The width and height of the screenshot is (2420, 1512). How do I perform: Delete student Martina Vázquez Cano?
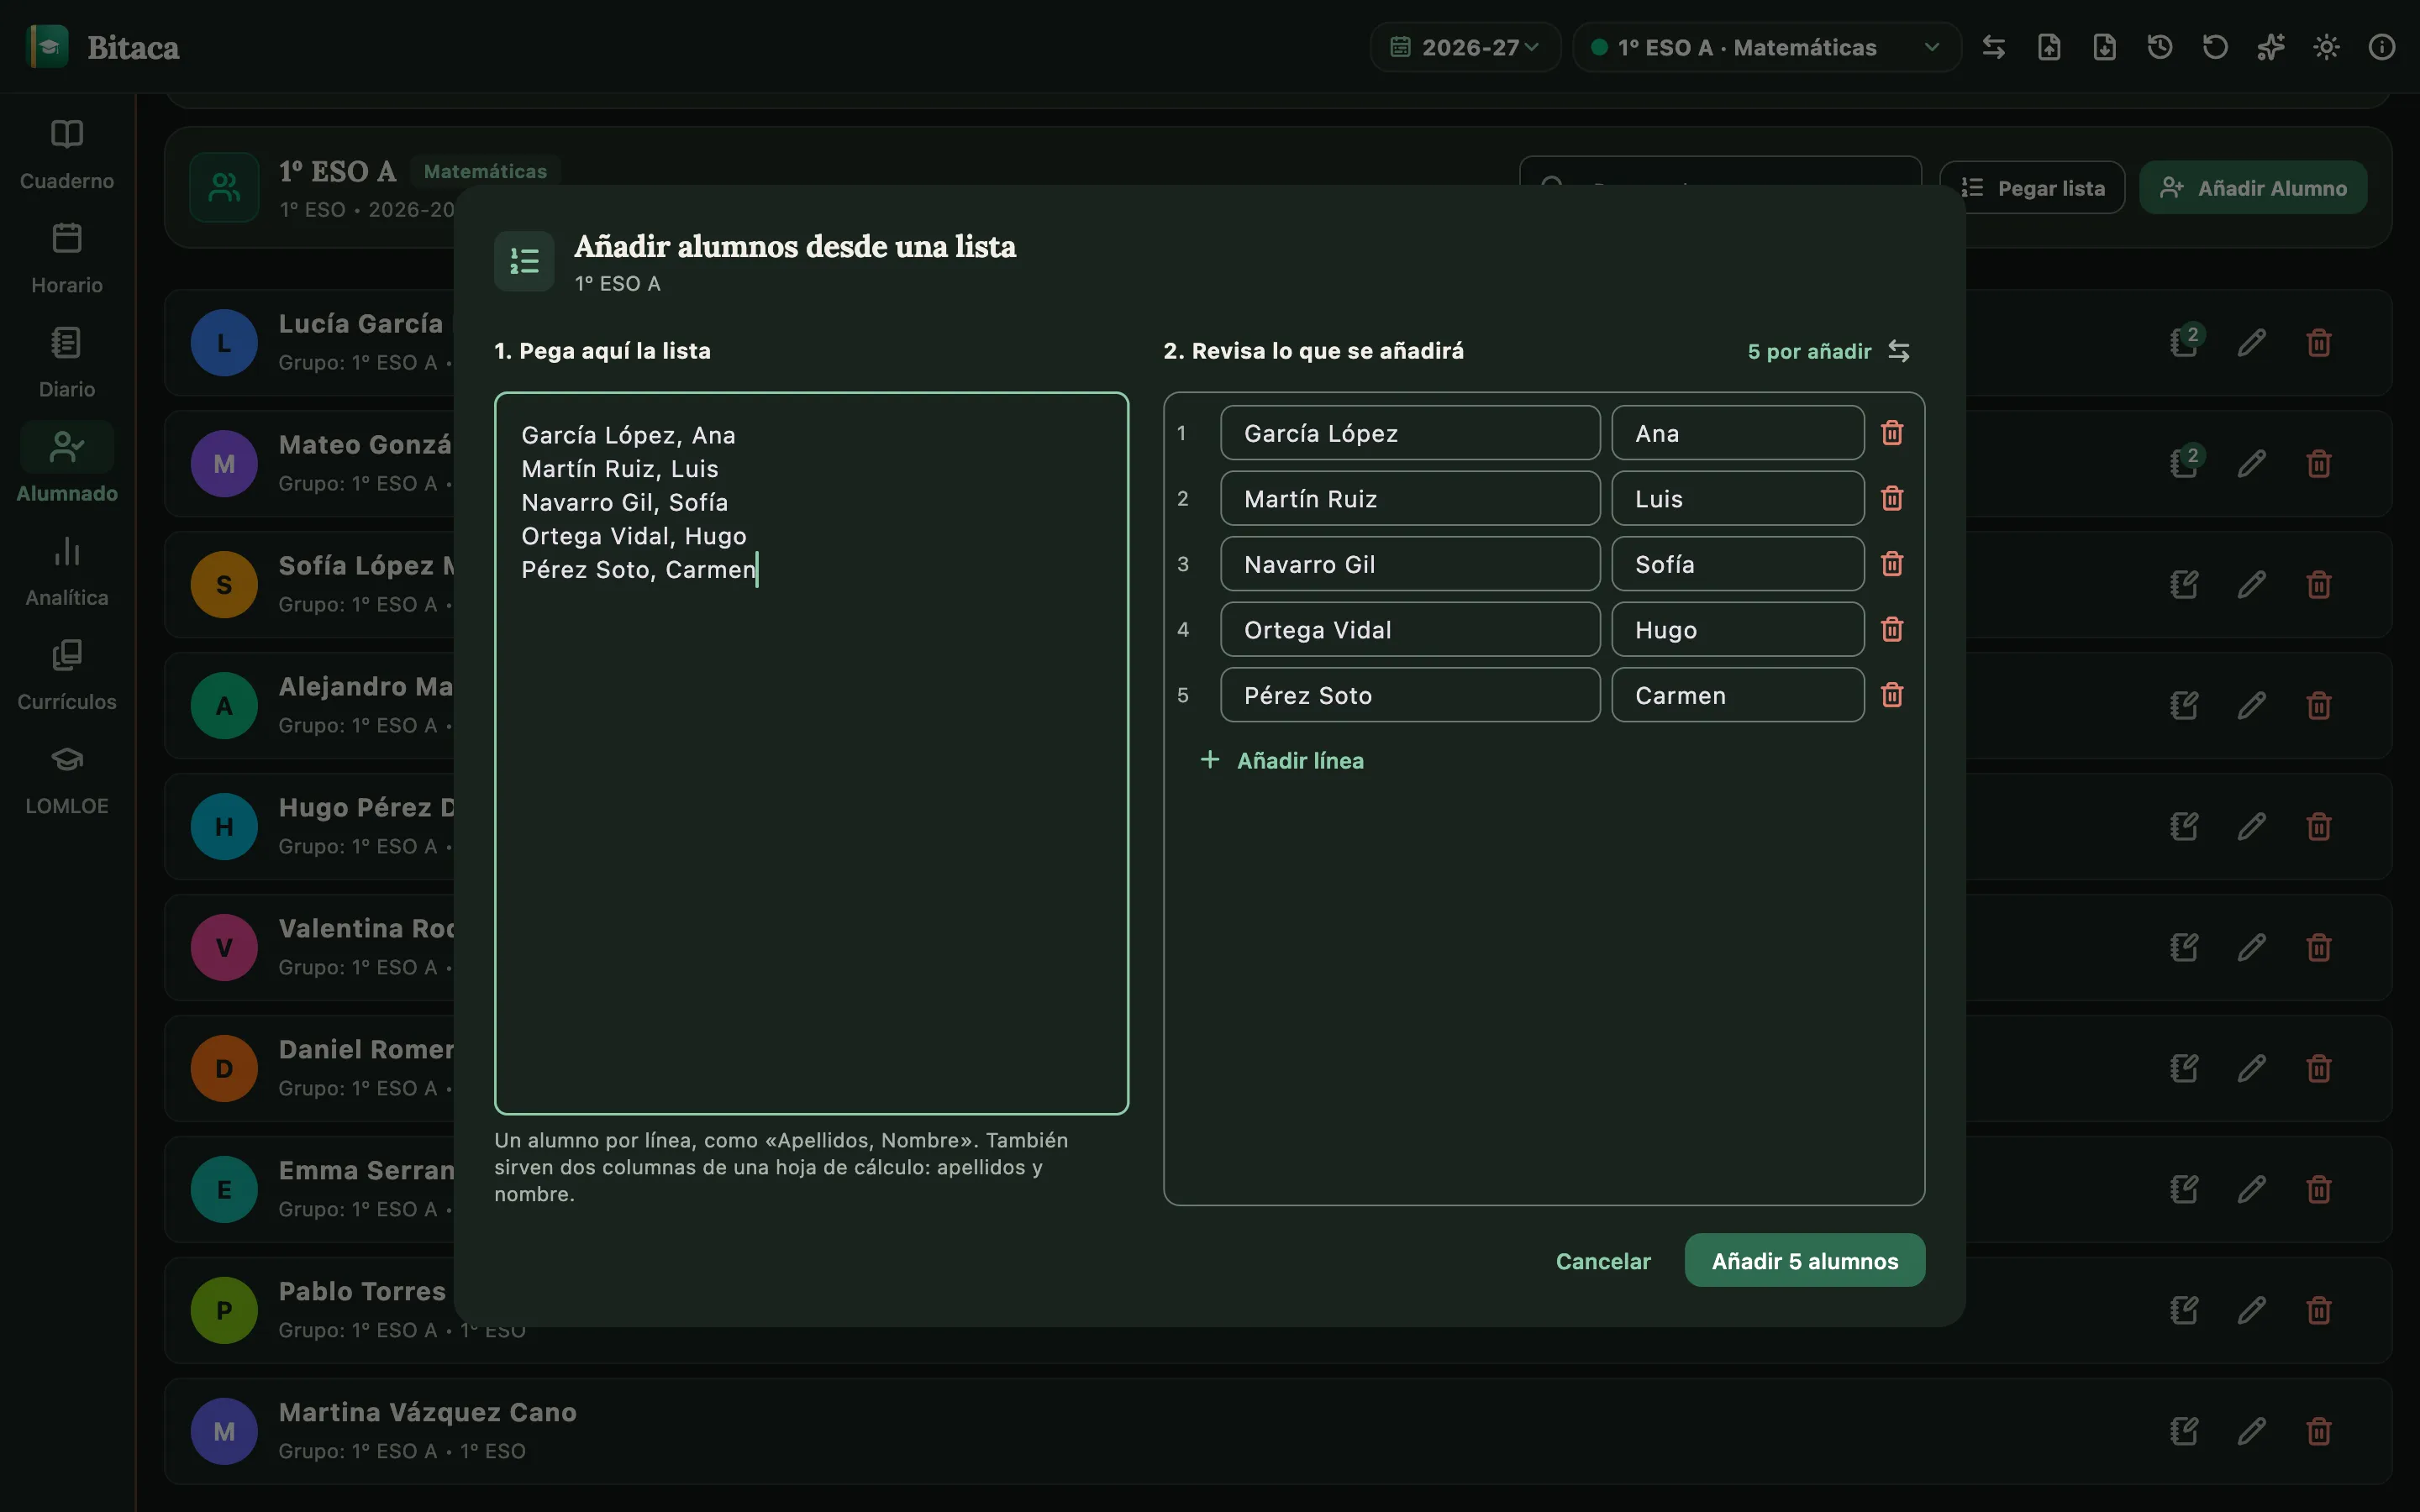tap(2319, 1431)
